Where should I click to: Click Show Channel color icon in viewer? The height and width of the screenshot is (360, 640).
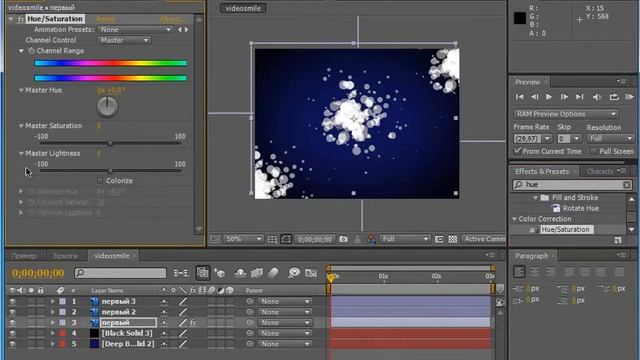click(371, 239)
